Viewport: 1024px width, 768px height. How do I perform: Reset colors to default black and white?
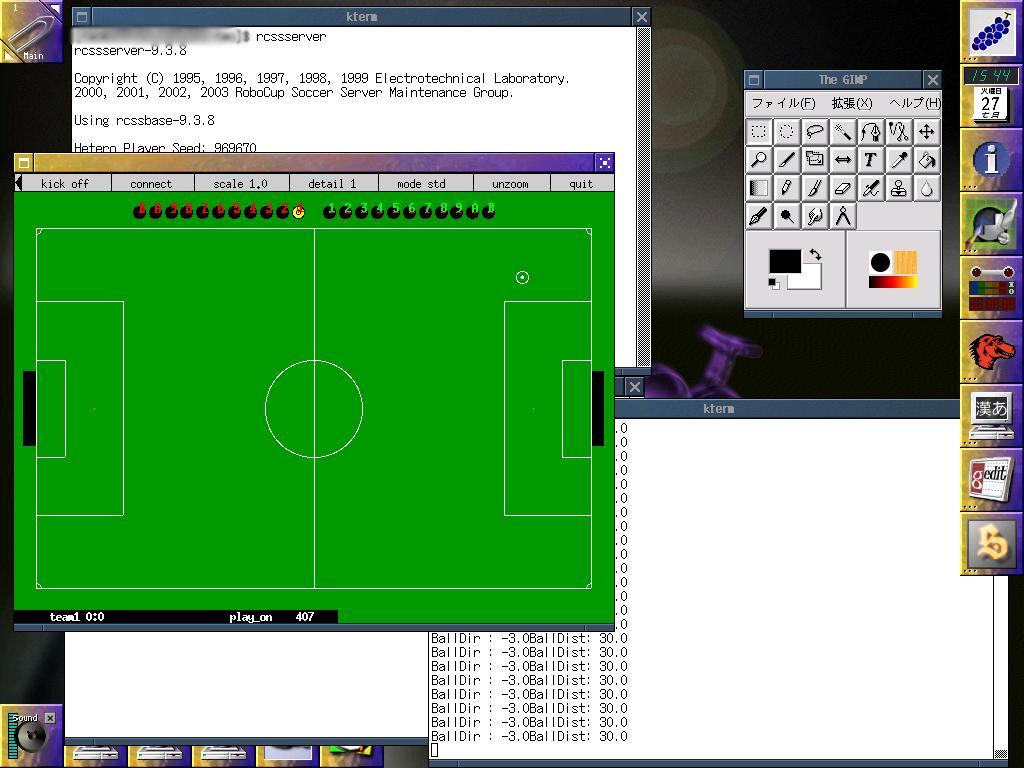point(774,284)
